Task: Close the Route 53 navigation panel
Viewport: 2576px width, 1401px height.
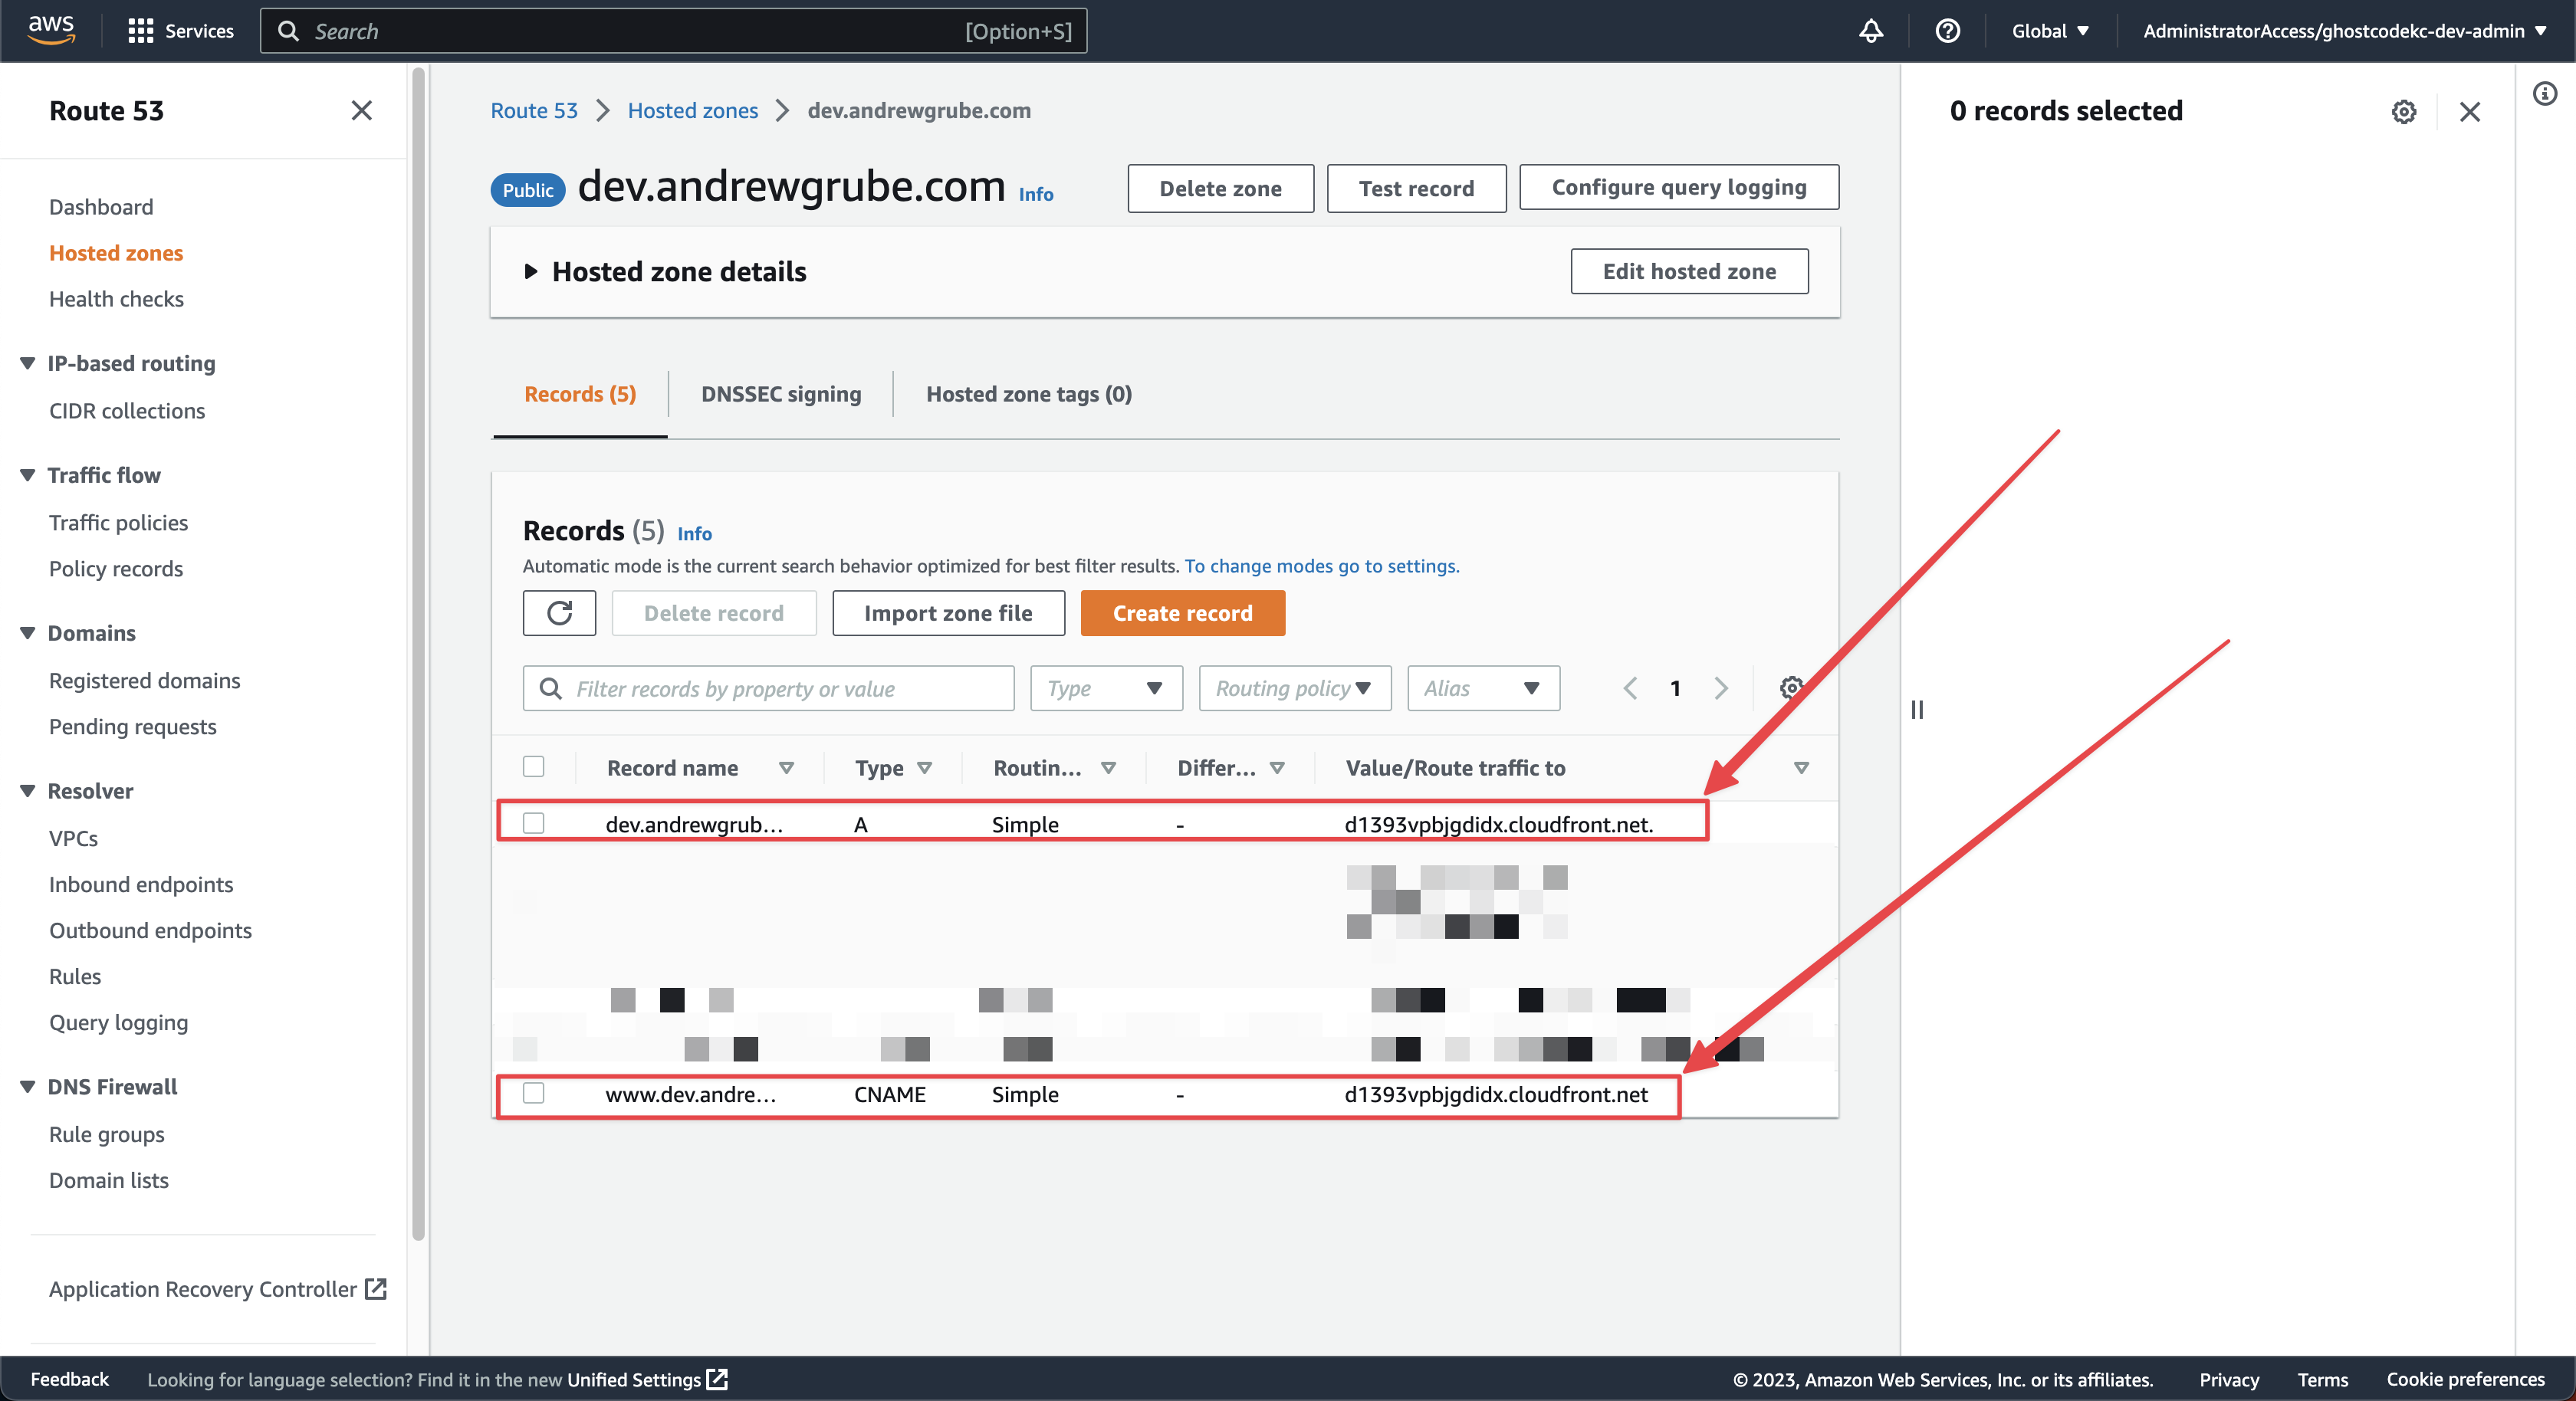Action: tap(362, 110)
